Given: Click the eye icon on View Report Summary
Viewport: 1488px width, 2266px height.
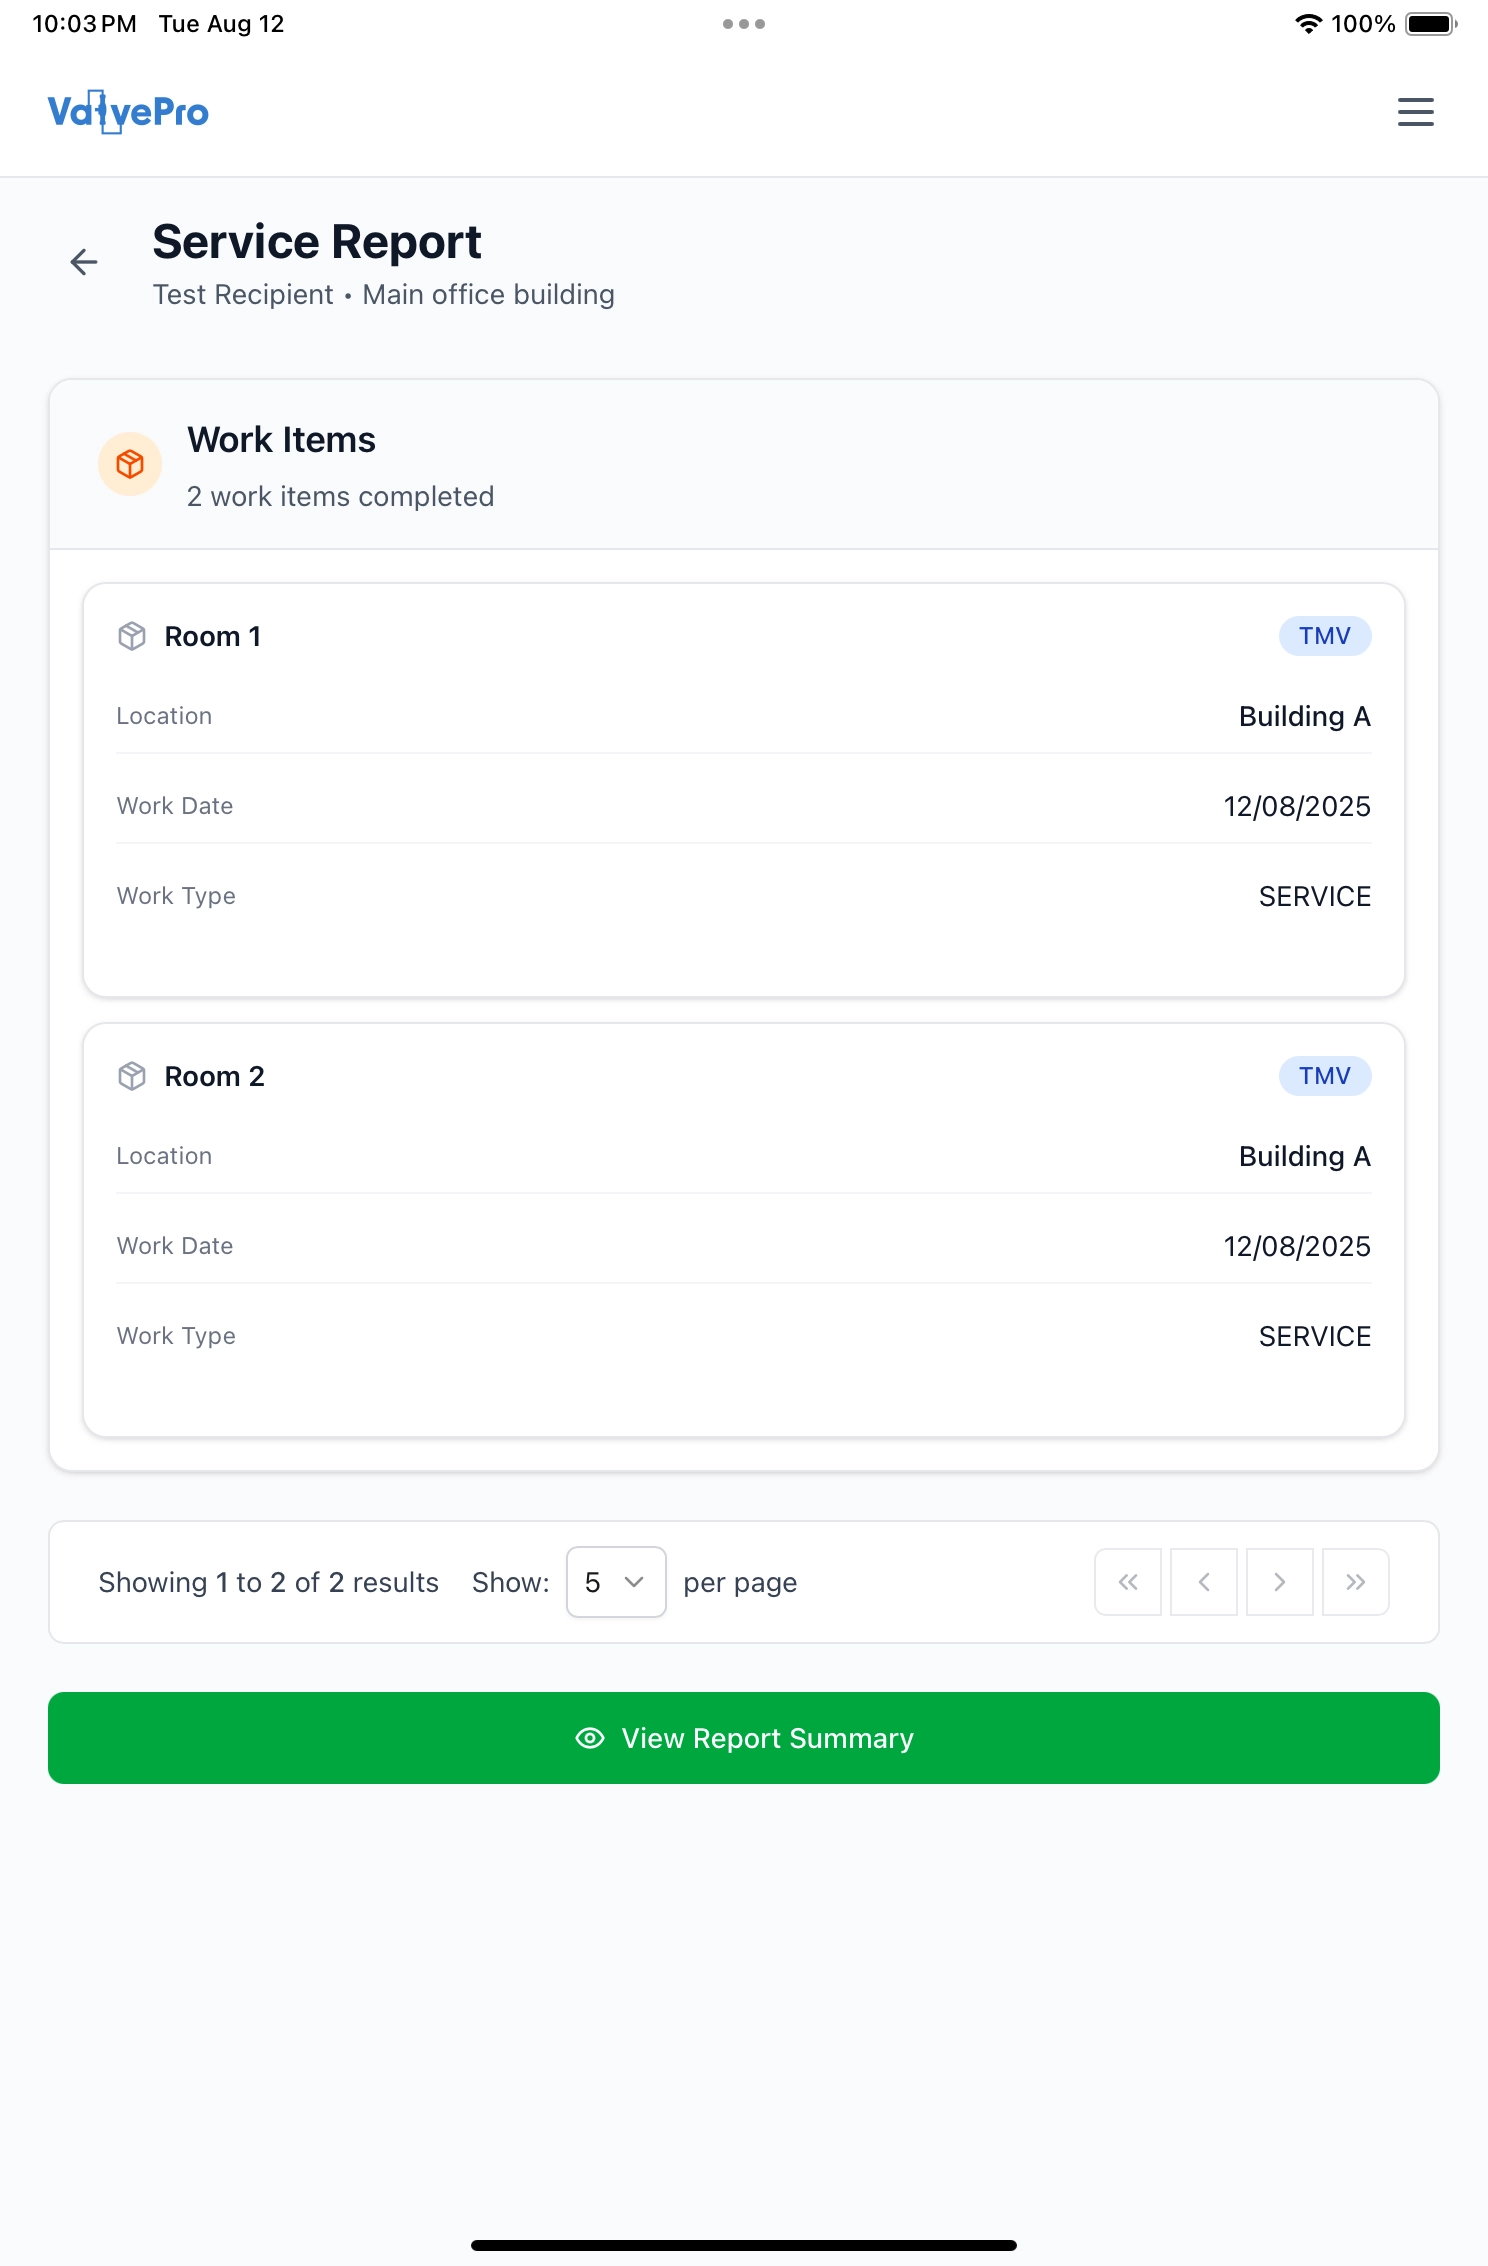Looking at the screenshot, I should [x=589, y=1738].
